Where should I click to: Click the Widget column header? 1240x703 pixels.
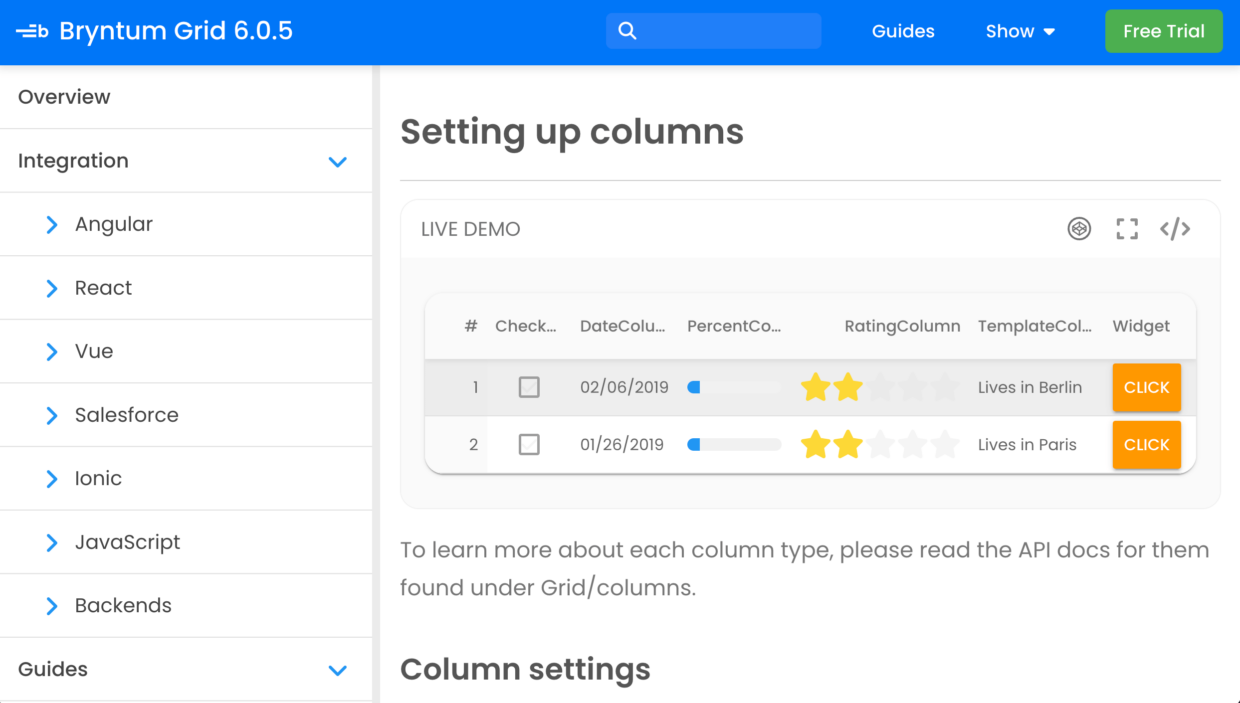tap(1141, 326)
